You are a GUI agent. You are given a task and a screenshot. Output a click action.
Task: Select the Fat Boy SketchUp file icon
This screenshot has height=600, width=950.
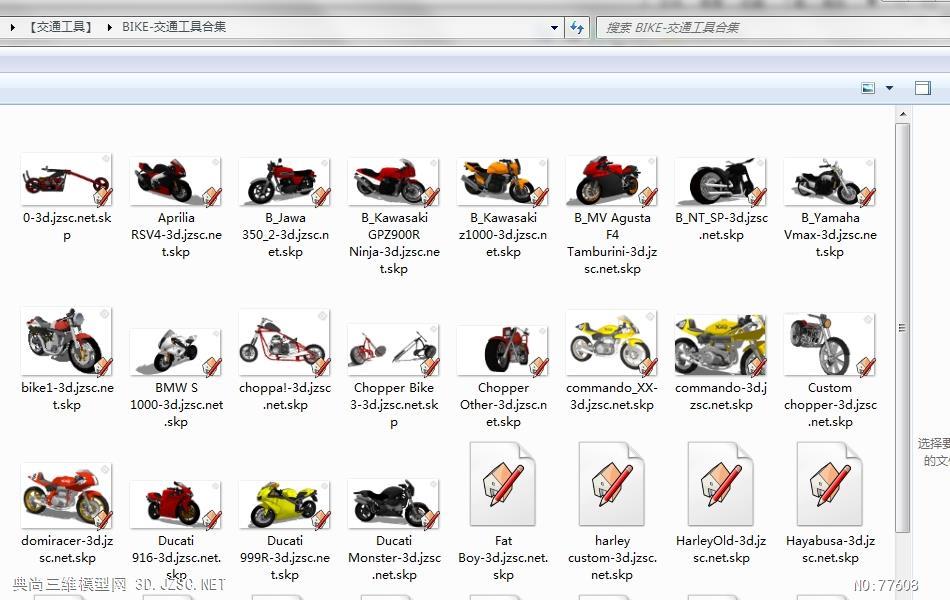point(503,484)
